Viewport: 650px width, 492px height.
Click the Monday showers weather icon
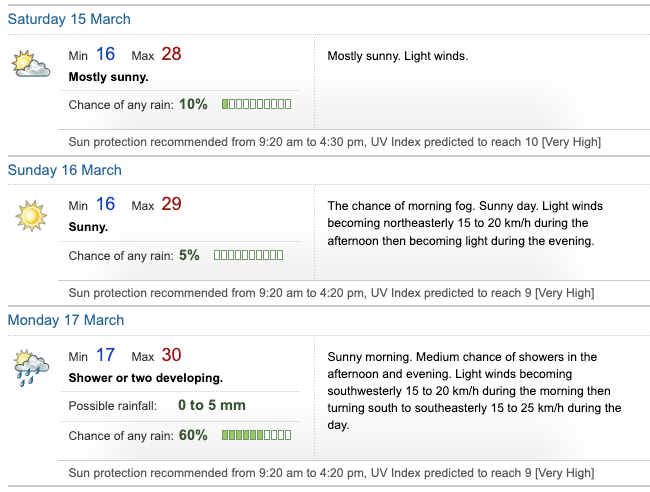pyautogui.click(x=30, y=367)
